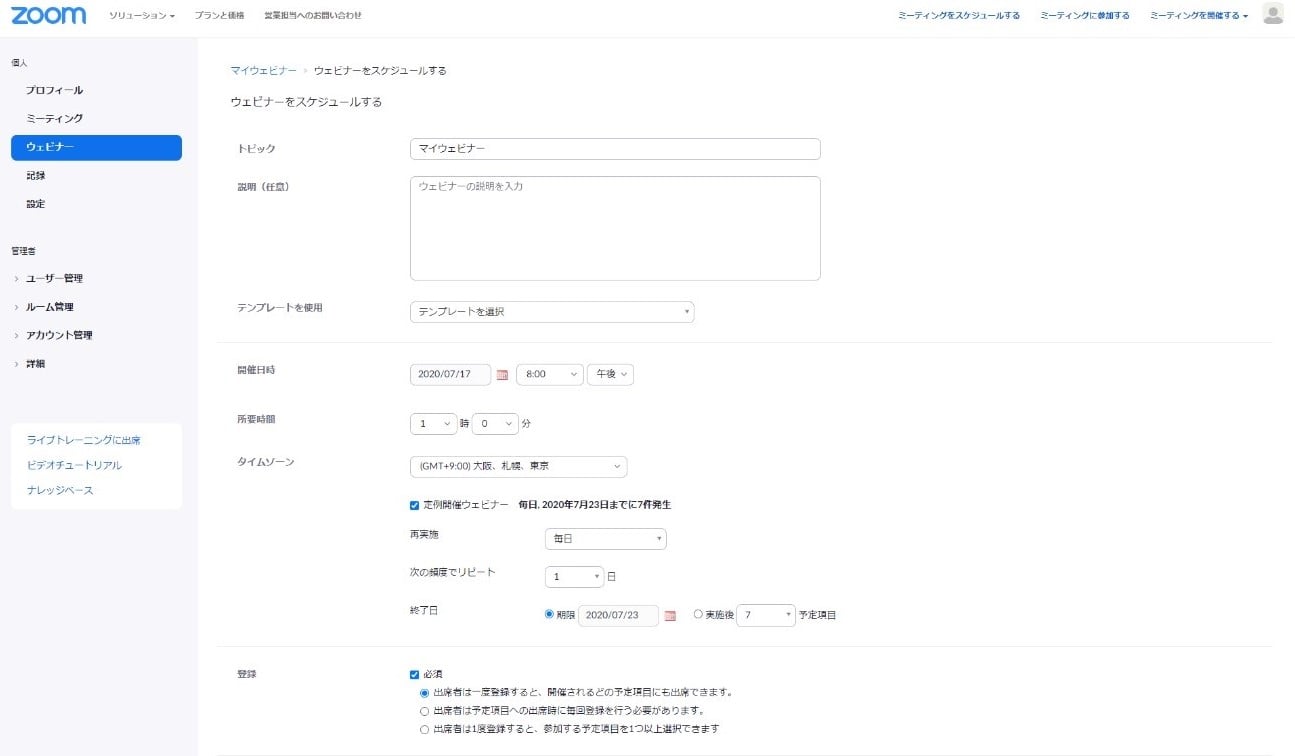Choose 出席者は一度登録すると radio option
Image resolution: width=1295 pixels, height=756 pixels.
(425, 692)
